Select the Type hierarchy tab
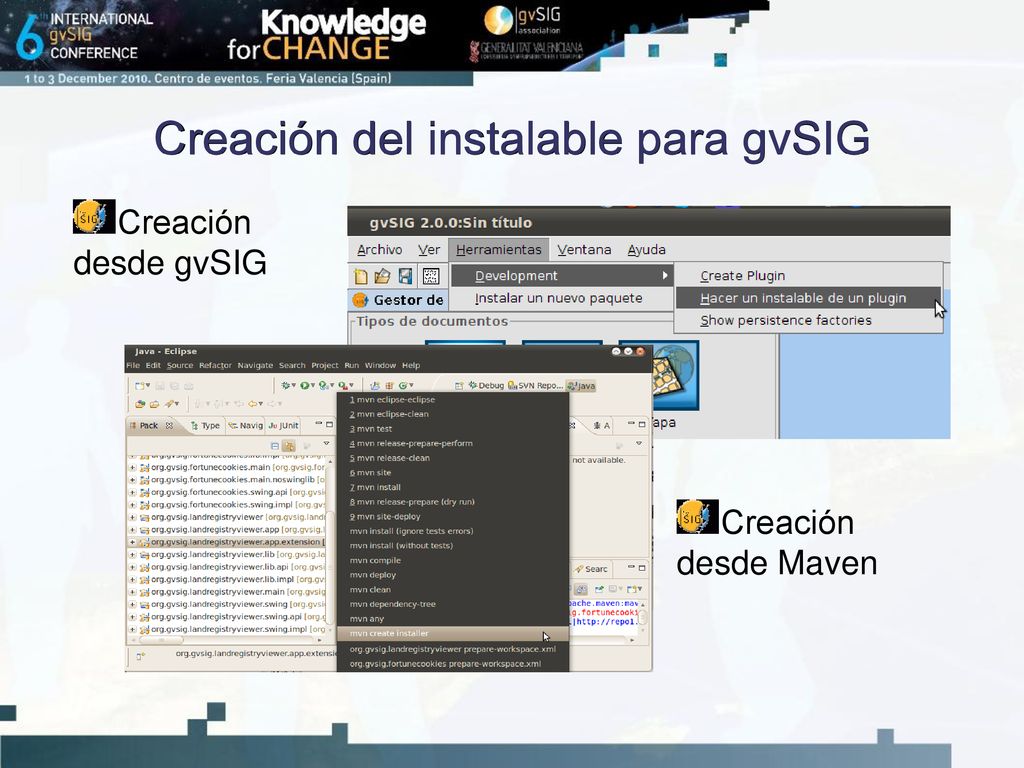Viewport: 1024px width, 768px height. pyautogui.click(x=204, y=425)
